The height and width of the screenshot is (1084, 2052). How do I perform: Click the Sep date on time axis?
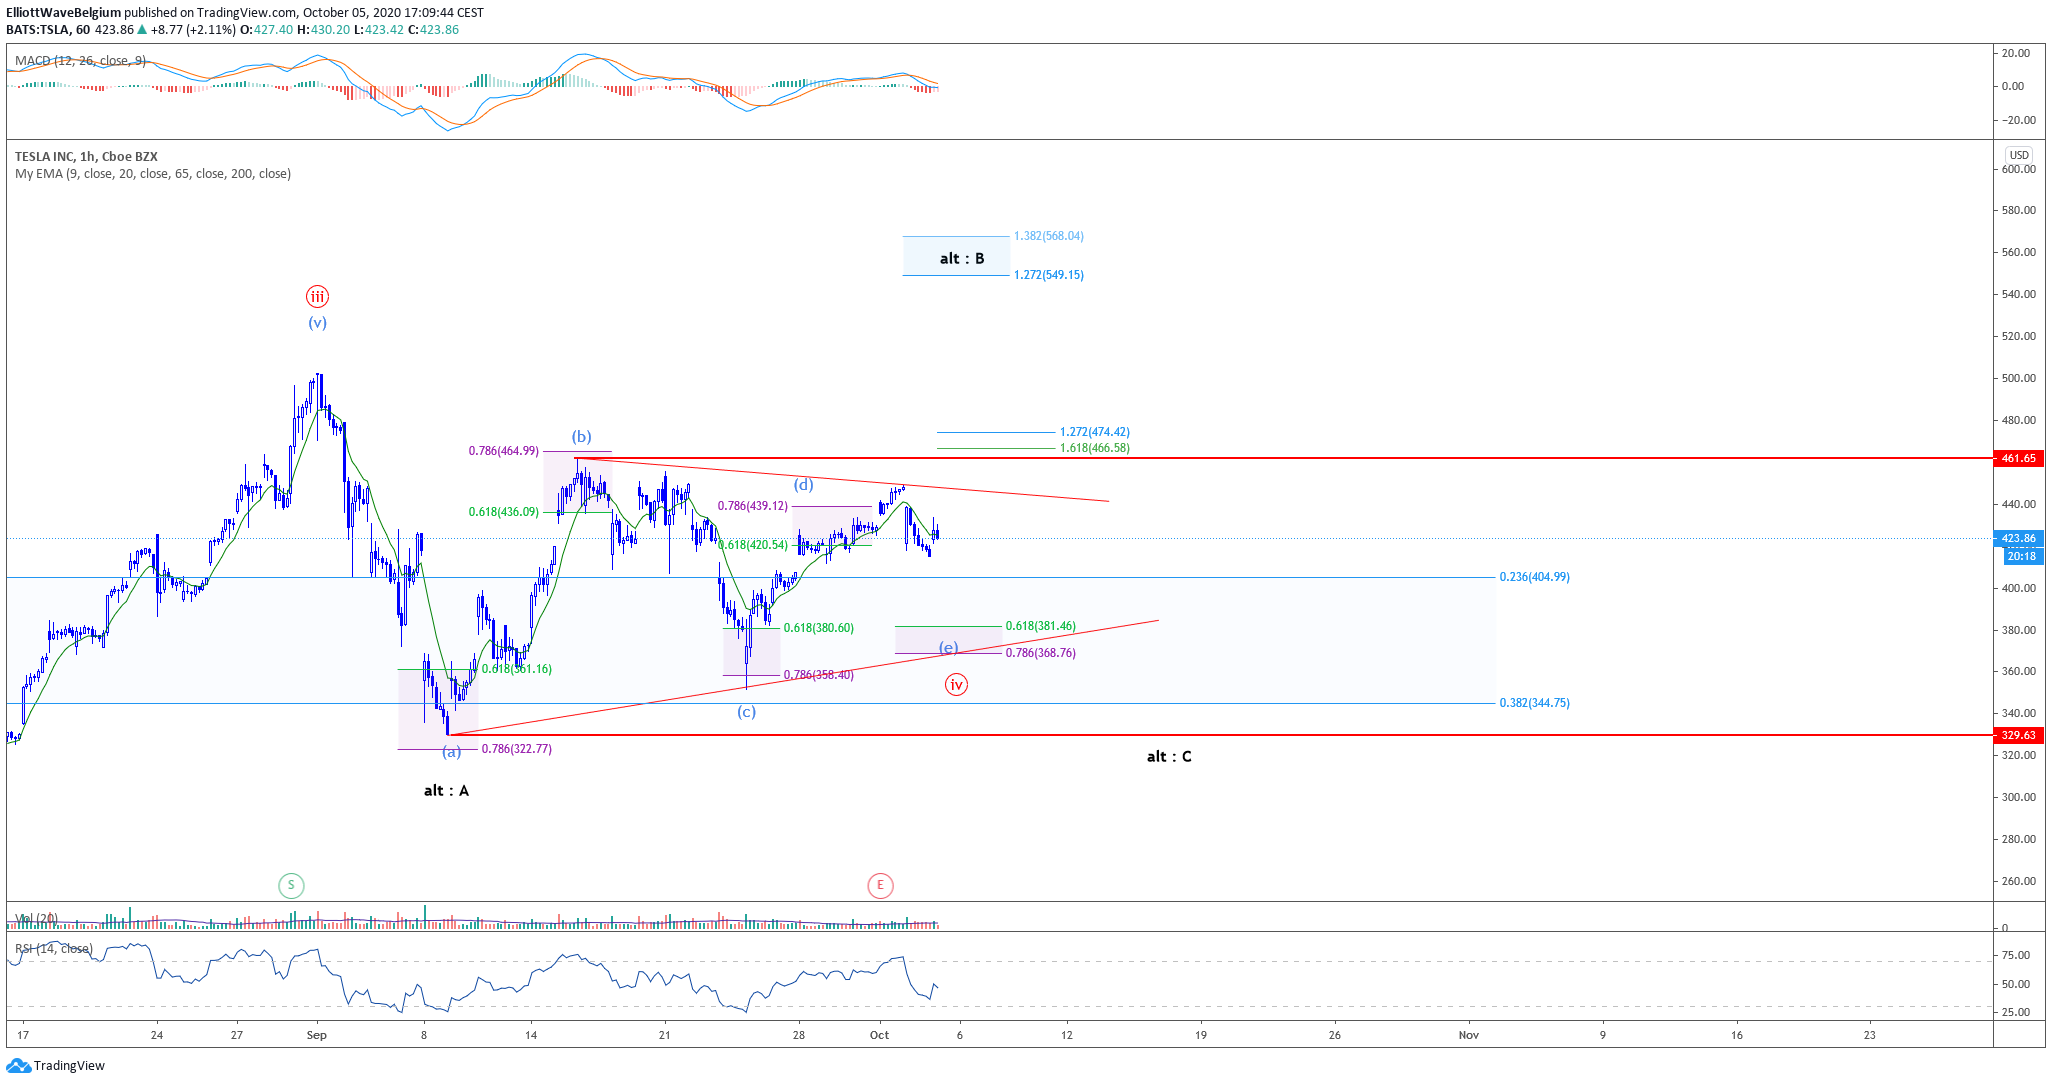[317, 1036]
